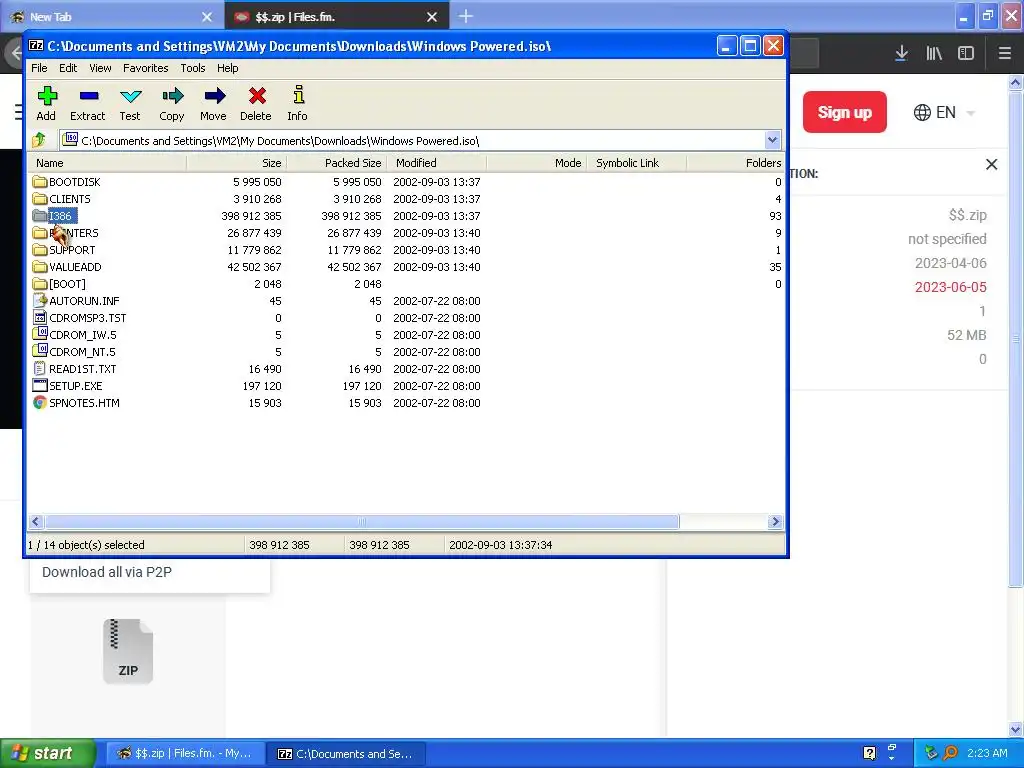Select the CLIENTS folder icon
Viewport: 1024px width, 768px height.
pos(40,199)
